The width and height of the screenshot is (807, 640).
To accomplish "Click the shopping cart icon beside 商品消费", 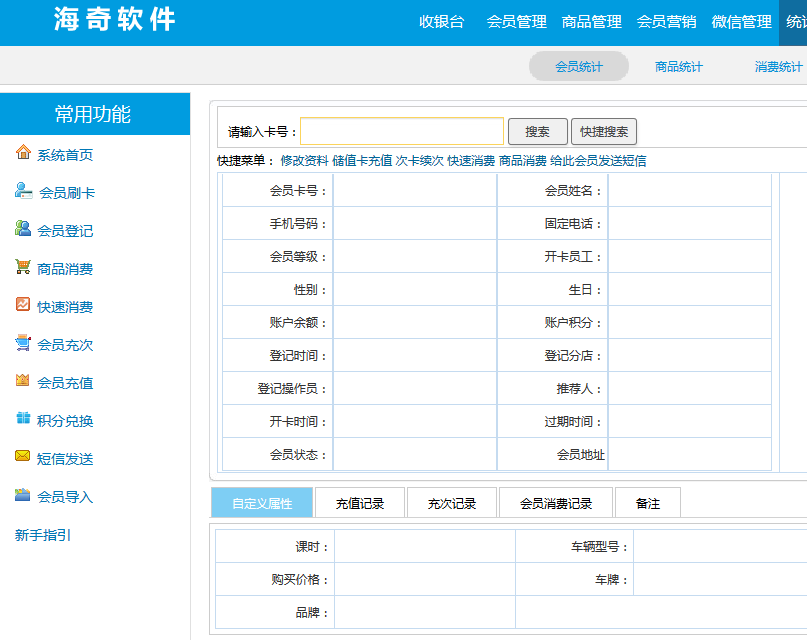I will [23, 267].
